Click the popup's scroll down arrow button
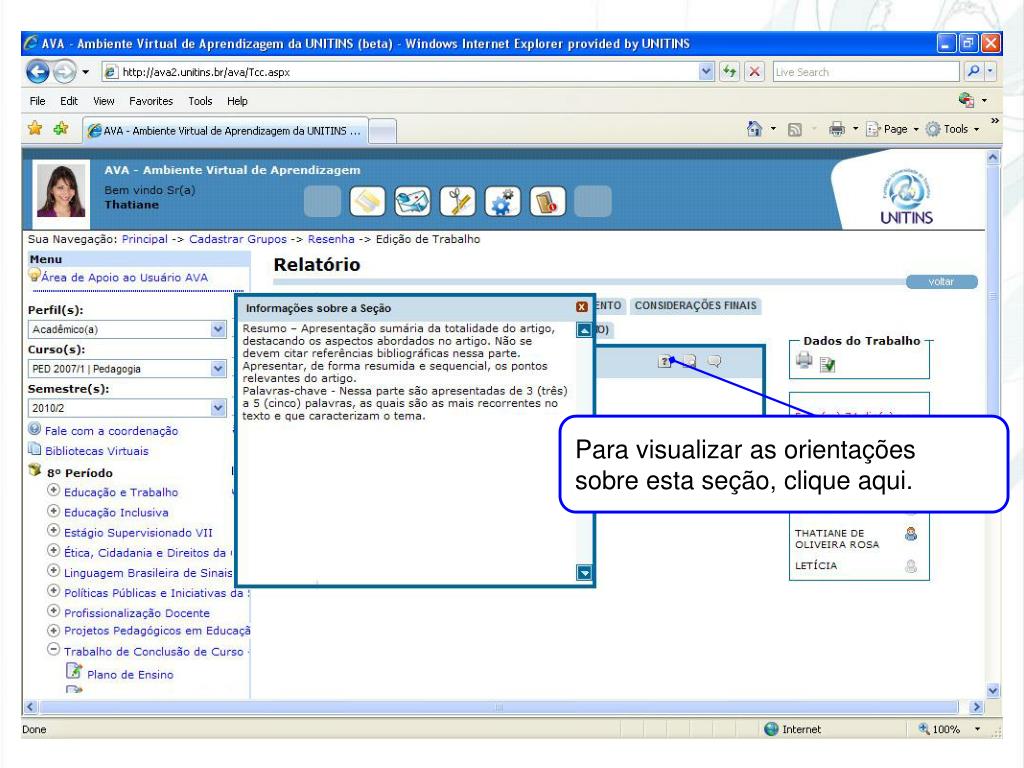 click(584, 573)
